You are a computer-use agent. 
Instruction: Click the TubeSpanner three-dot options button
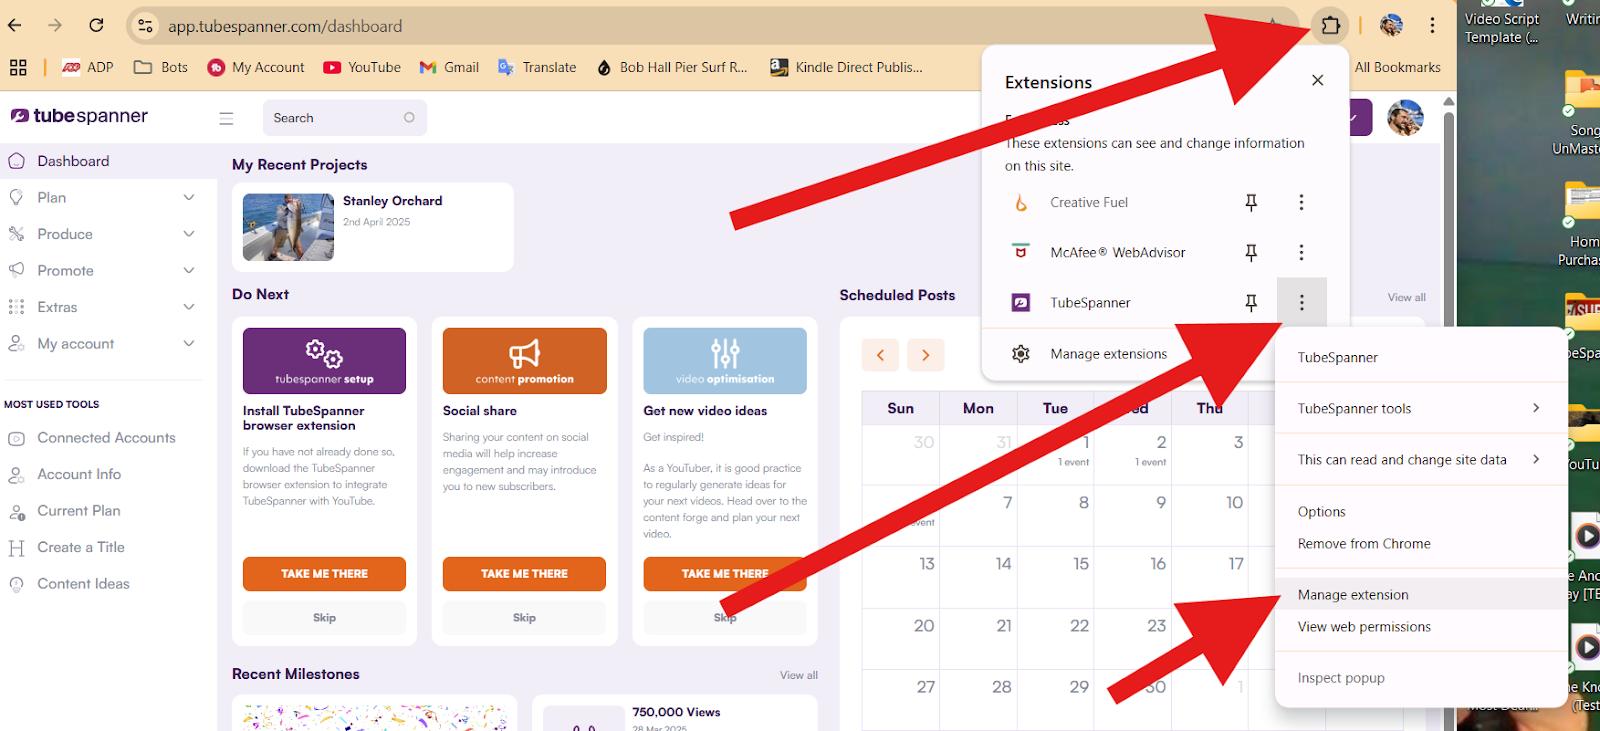[x=1301, y=303]
